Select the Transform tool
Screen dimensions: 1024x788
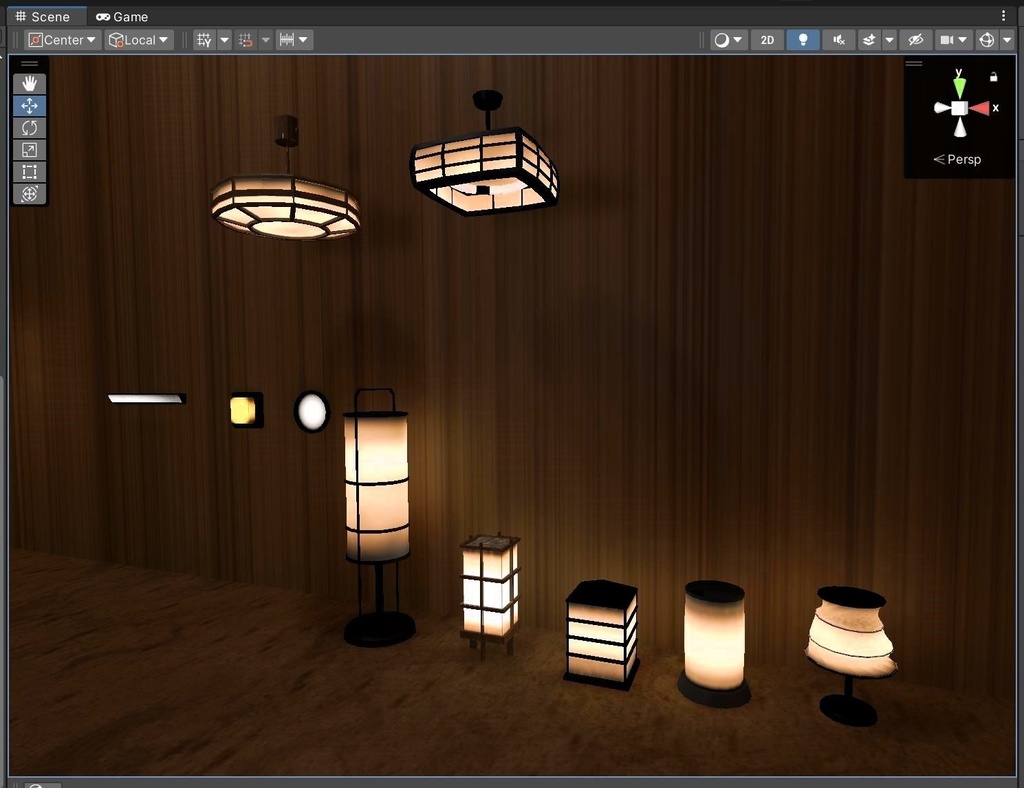(x=29, y=194)
